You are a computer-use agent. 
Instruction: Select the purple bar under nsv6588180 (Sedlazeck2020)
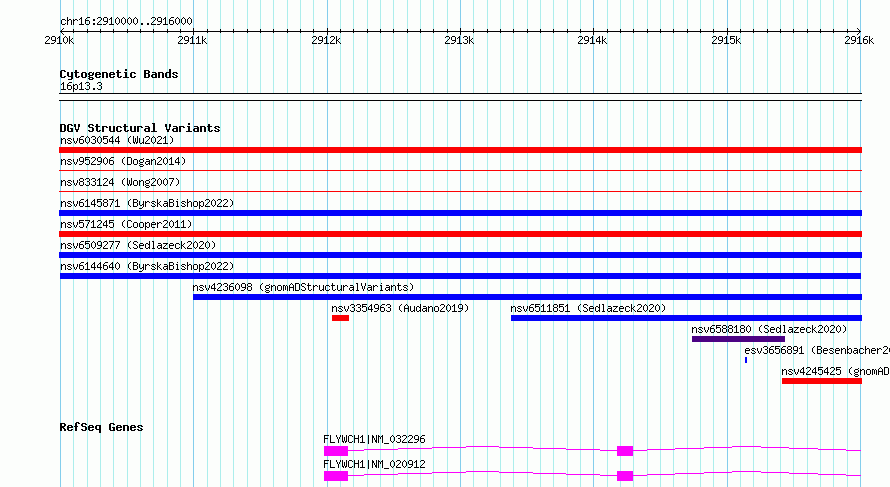738,339
